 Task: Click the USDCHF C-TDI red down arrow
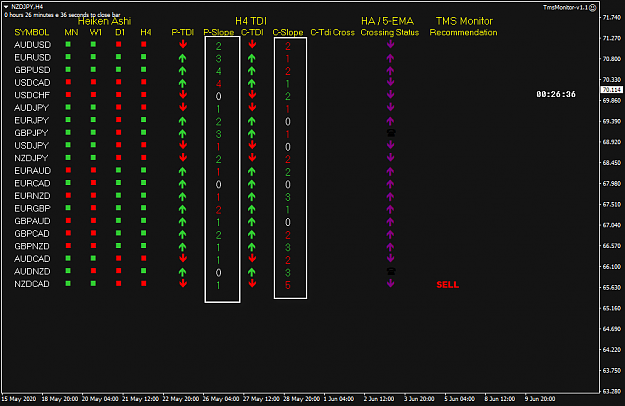[x=252, y=94]
